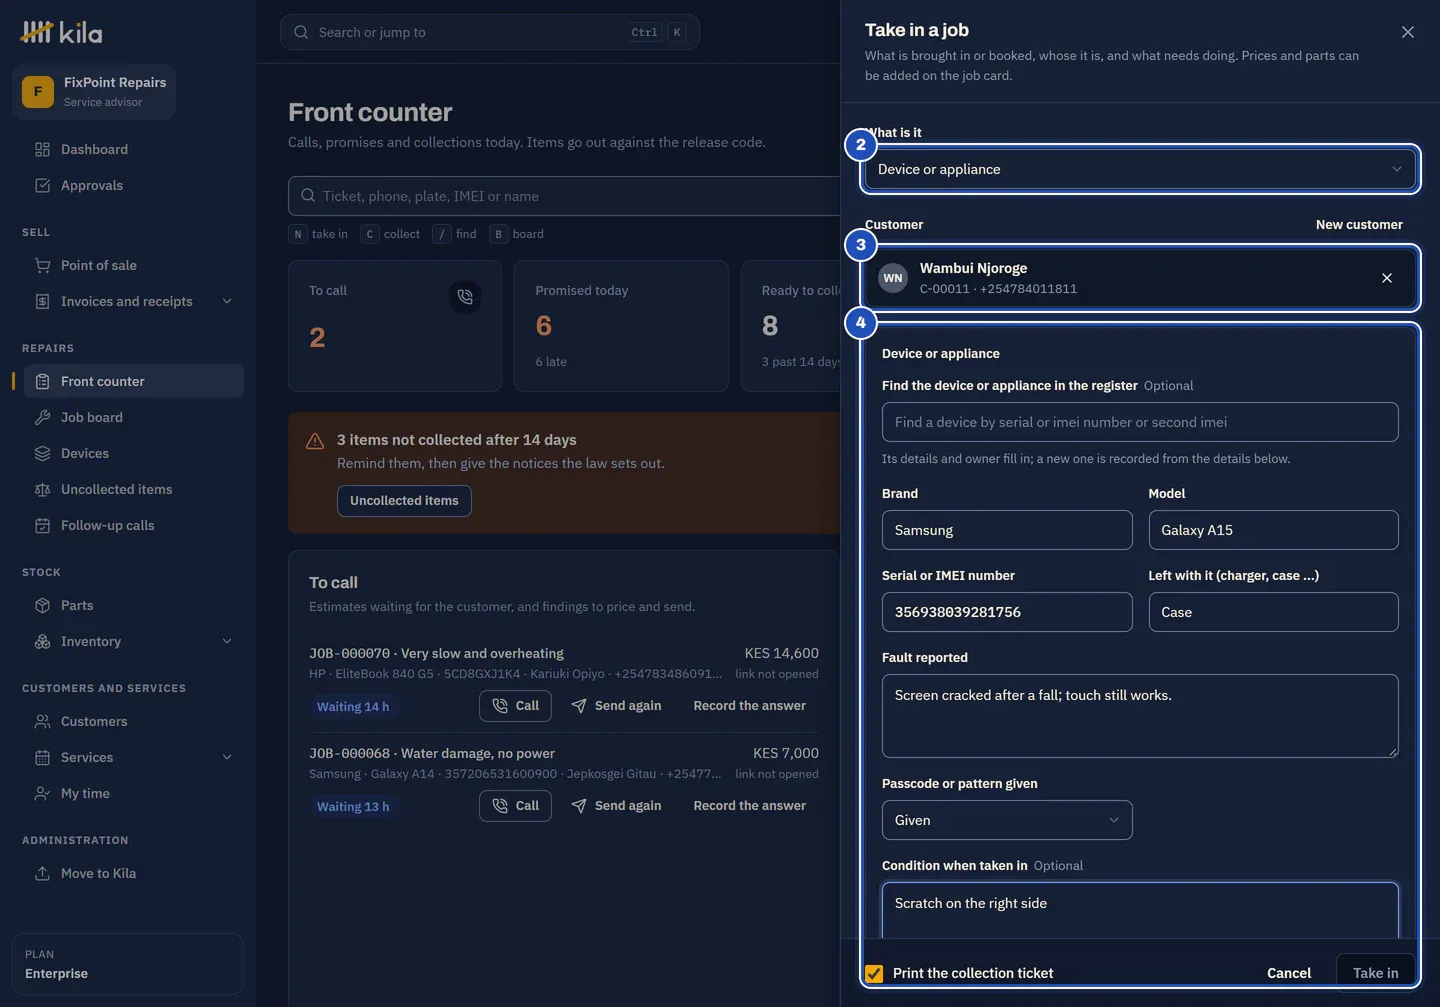Close the Take in a job panel
The height and width of the screenshot is (1007, 1440).
point(1407,32)
